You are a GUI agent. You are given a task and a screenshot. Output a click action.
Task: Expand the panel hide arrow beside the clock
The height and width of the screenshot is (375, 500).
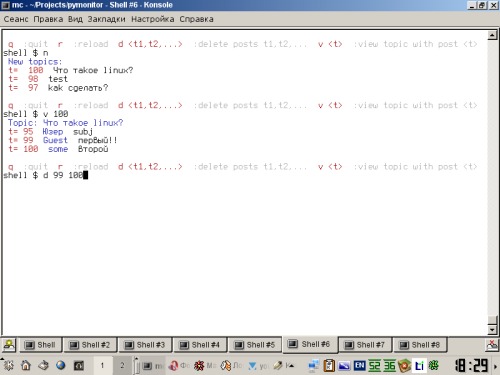coord(496,366)
